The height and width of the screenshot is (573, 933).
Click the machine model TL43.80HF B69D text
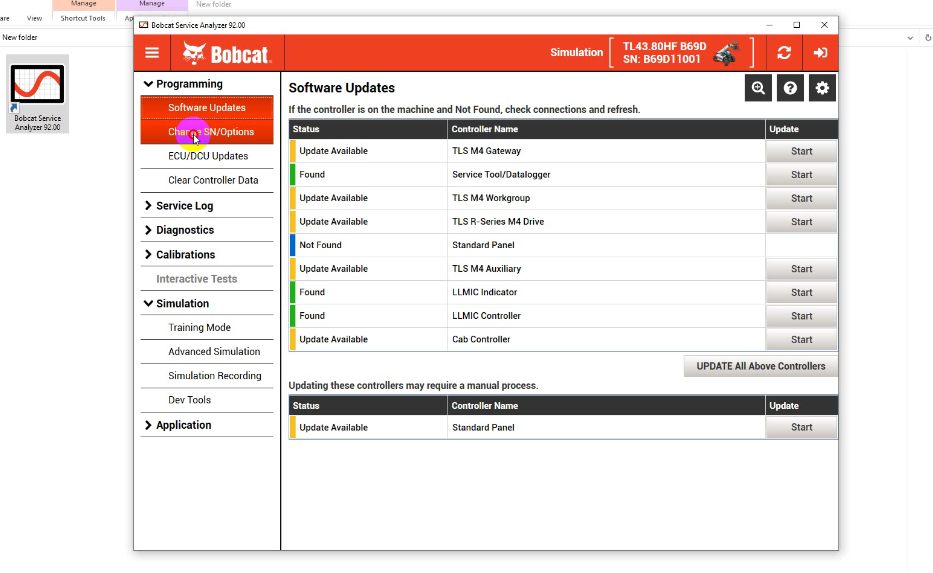(x=664, y=46)
